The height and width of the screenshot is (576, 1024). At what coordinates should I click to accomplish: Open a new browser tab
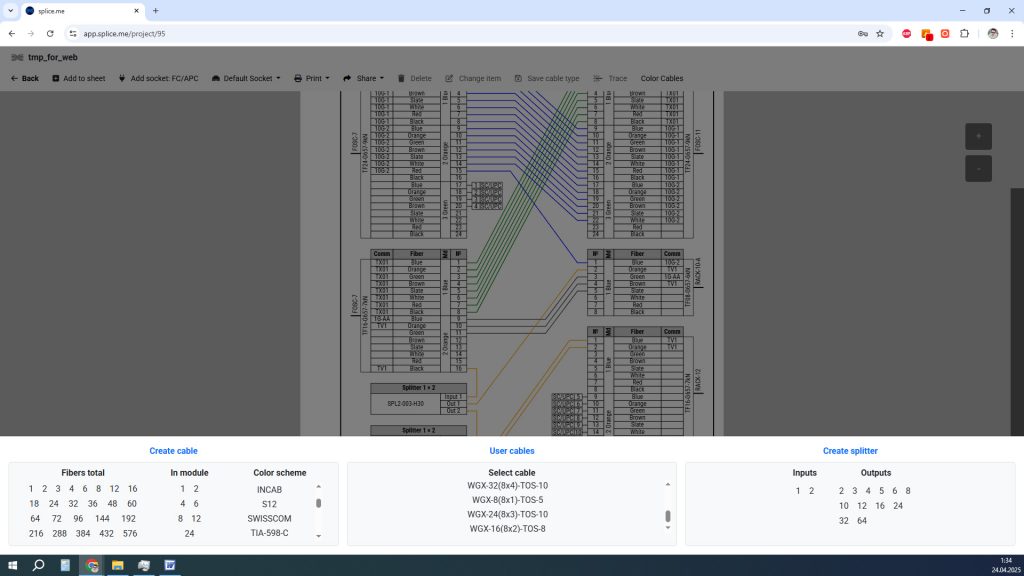pyautogui.click(x=155, y=10)
